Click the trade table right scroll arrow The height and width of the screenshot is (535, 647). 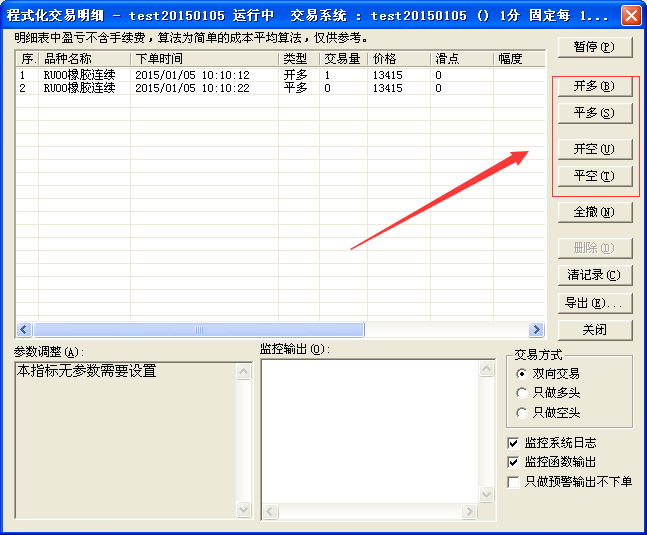pyautogui.click(x=537, y=330)
